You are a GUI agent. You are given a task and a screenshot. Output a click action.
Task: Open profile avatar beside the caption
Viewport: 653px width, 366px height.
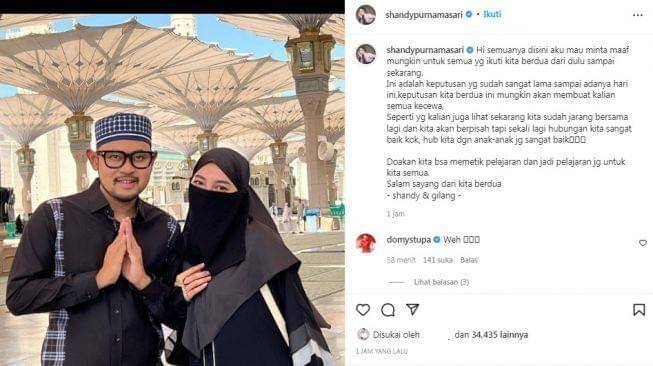click(x=366, y=54)
